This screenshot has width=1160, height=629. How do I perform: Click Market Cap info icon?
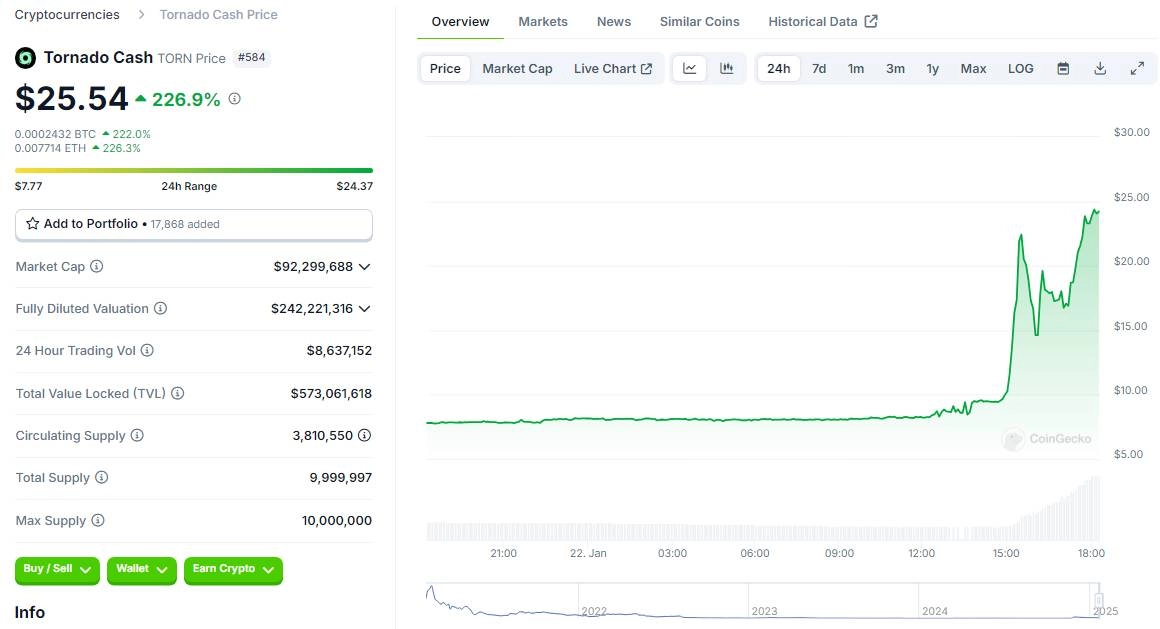tap(97, 267)
